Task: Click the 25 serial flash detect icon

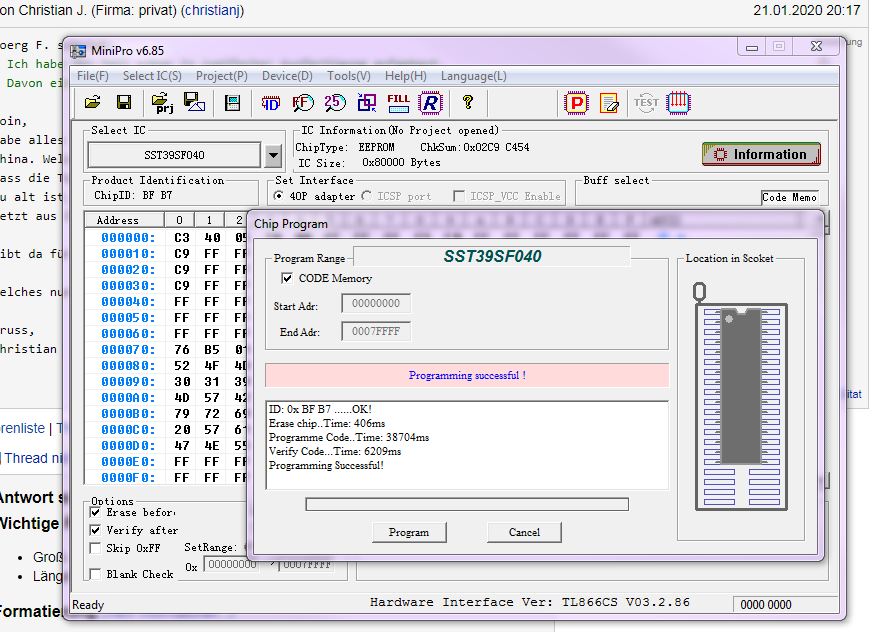Action: coord(335,103)
